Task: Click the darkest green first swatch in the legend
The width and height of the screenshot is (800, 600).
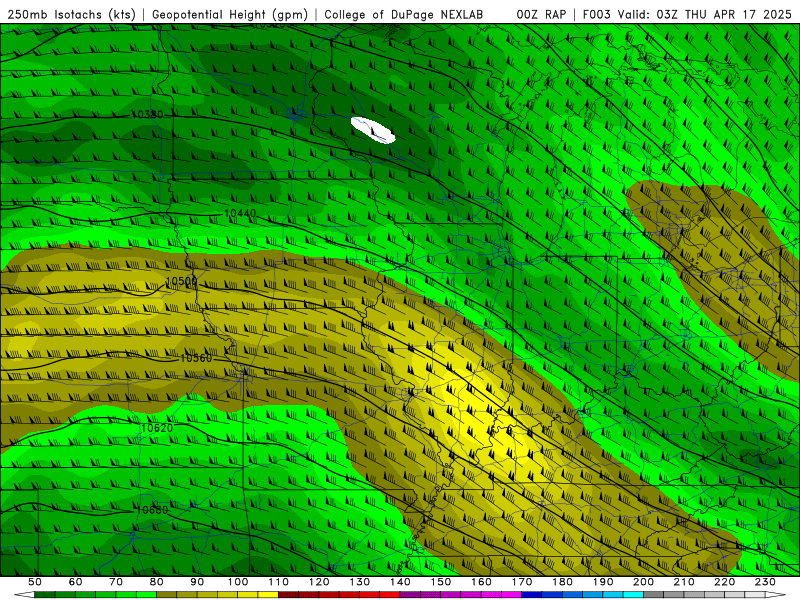Action: pos(45,595)
